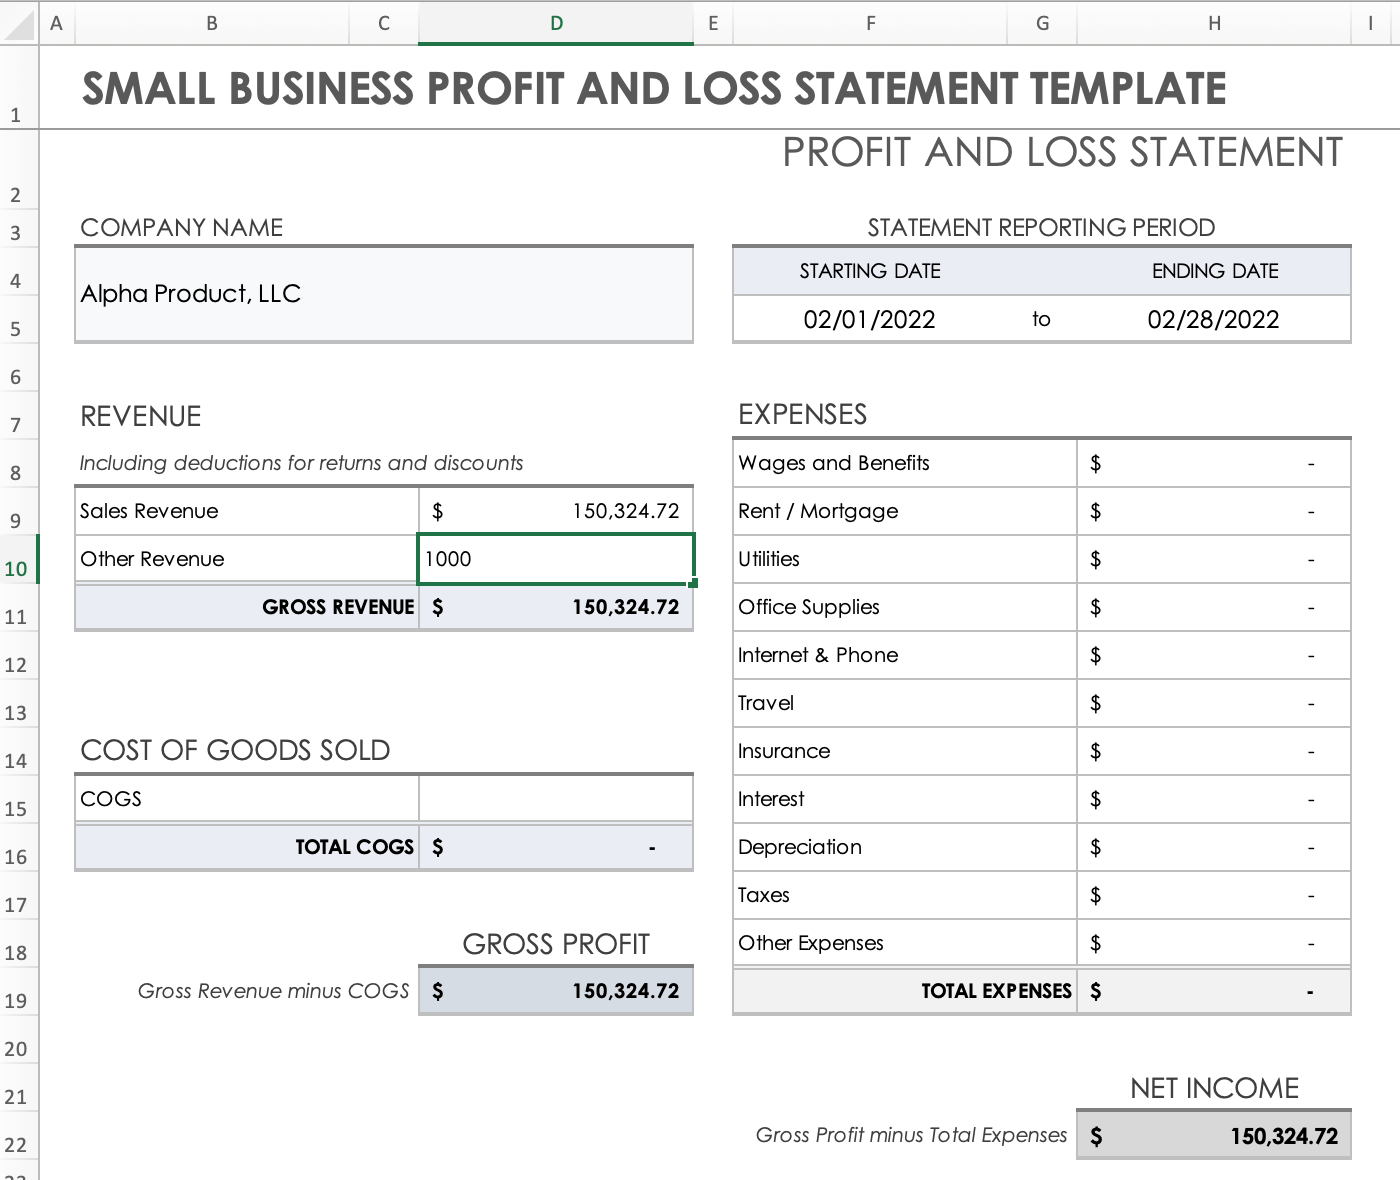The height and width of the screenshot is (1180, 1400).
Task: Click the ending date 02/28/2022 cell
Action: (x=1213, y=320)
